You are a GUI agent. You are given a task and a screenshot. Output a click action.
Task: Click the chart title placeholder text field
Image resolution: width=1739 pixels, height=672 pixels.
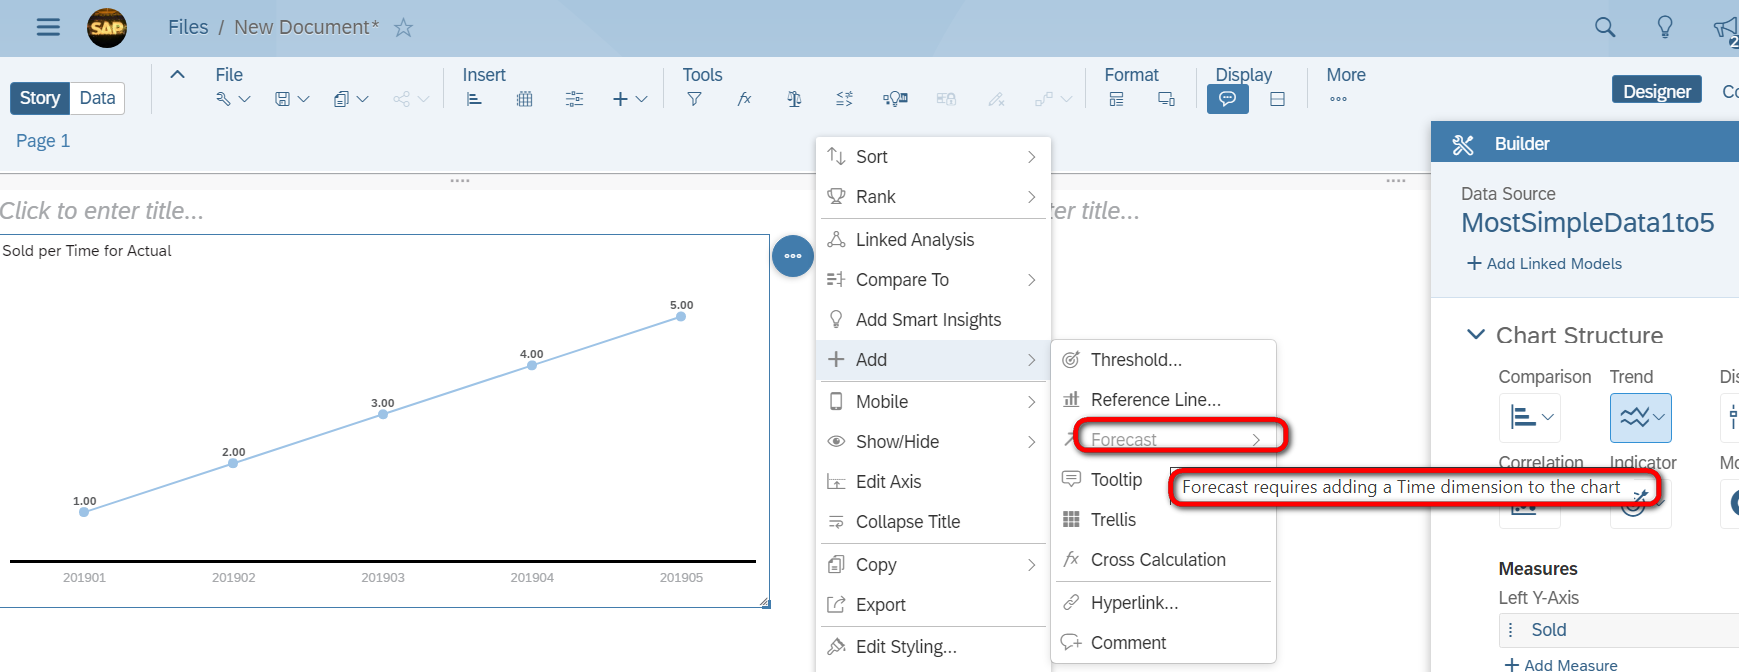point(102,211)
